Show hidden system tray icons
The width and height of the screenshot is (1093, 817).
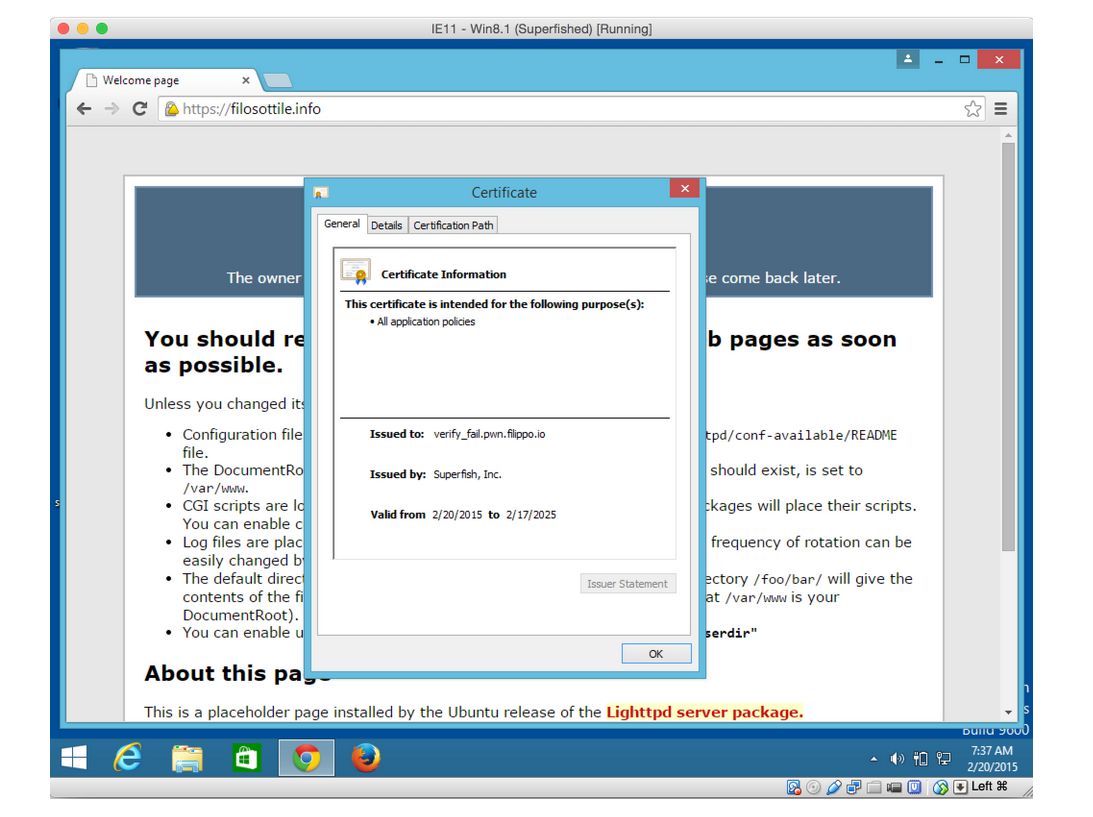pos(874,758)
